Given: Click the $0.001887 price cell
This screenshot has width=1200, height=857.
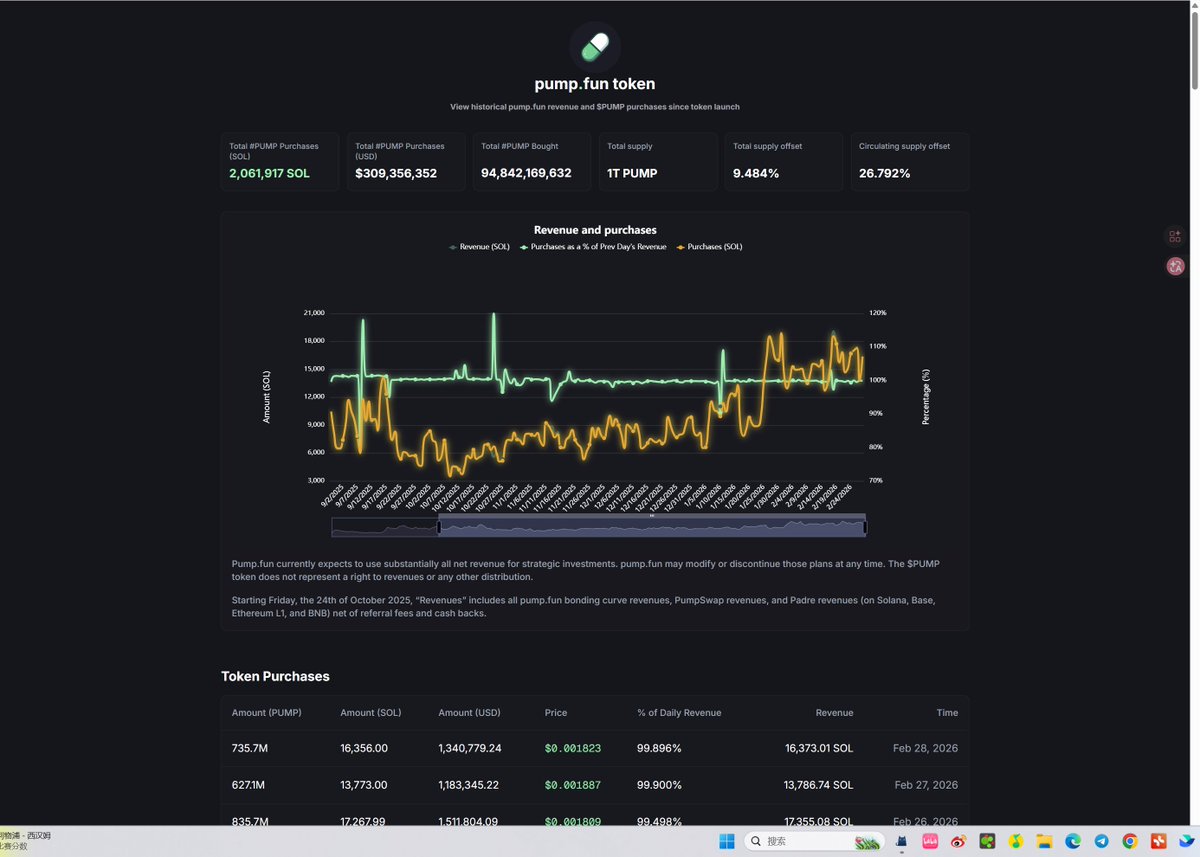Looking at the screenshot, I should [x=573, y=785].
